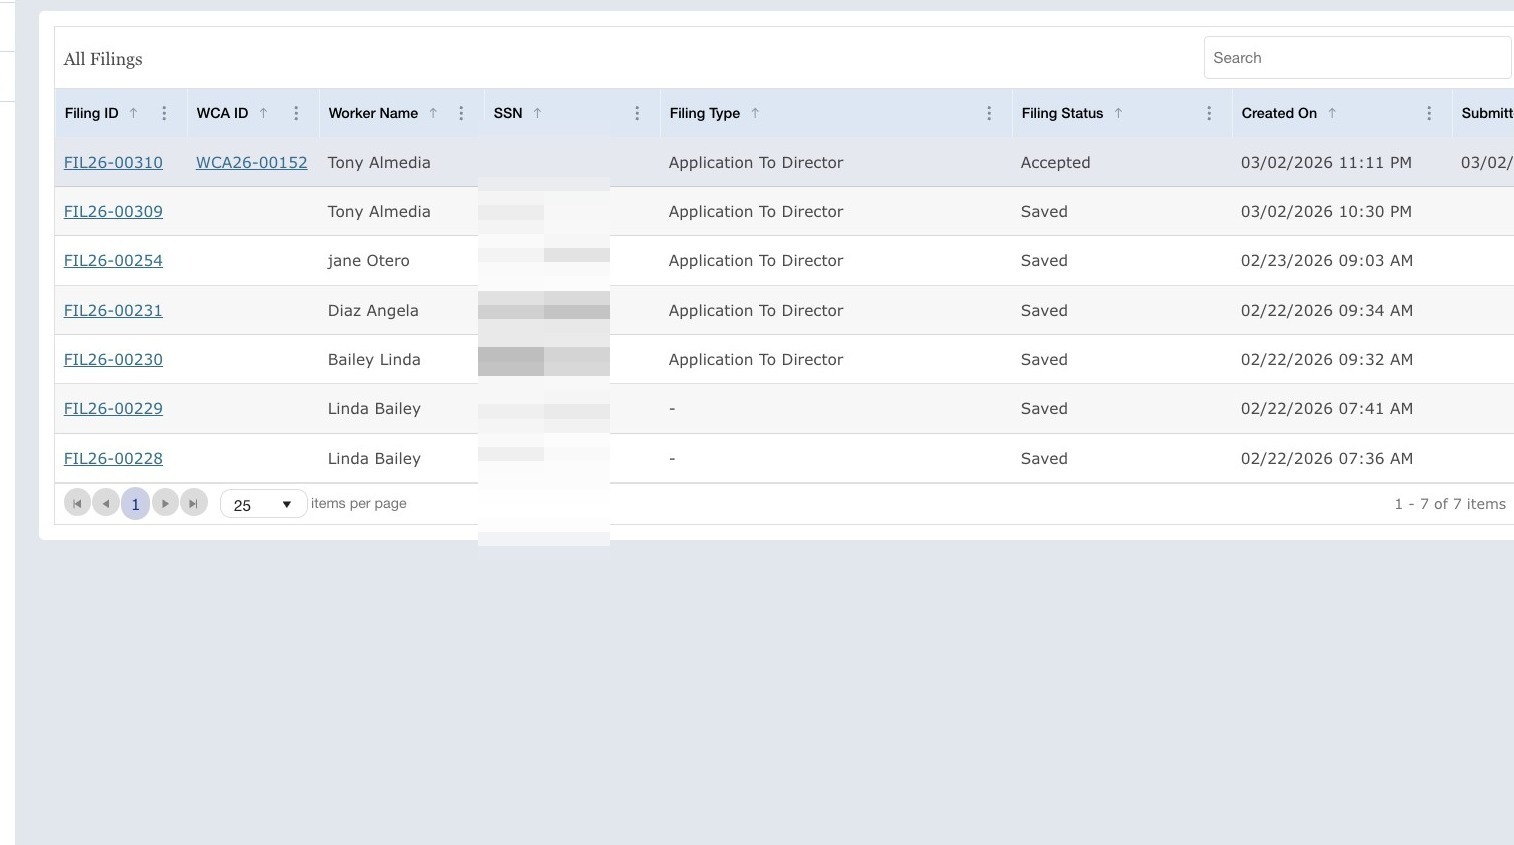The width and height of the screenshot is (1514, 845).
Task: Sort by Created On header text
Action: 1279,113
